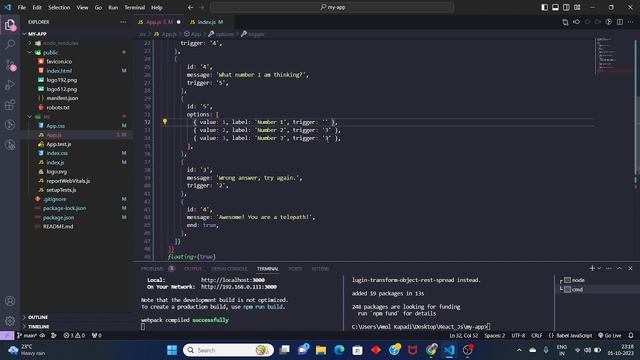
Task: Open the remote window indicator
Action: click(7, 336)
